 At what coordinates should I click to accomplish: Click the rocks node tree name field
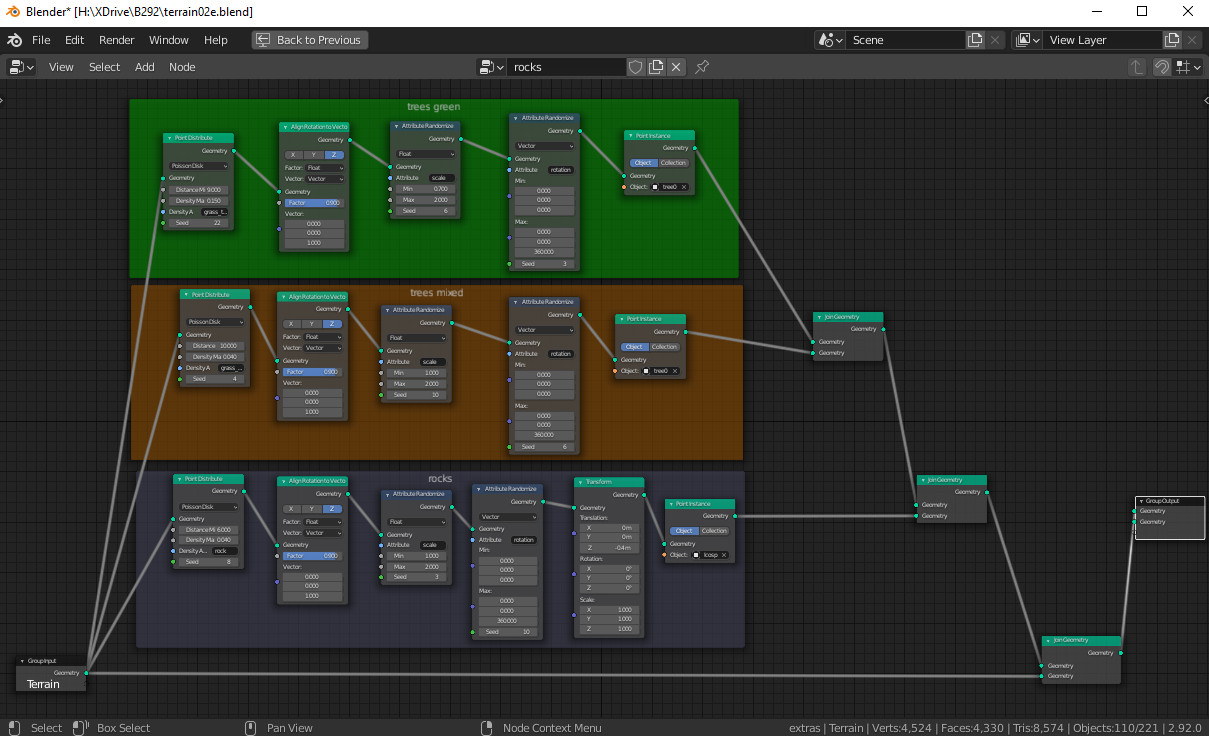coord(565,67)
